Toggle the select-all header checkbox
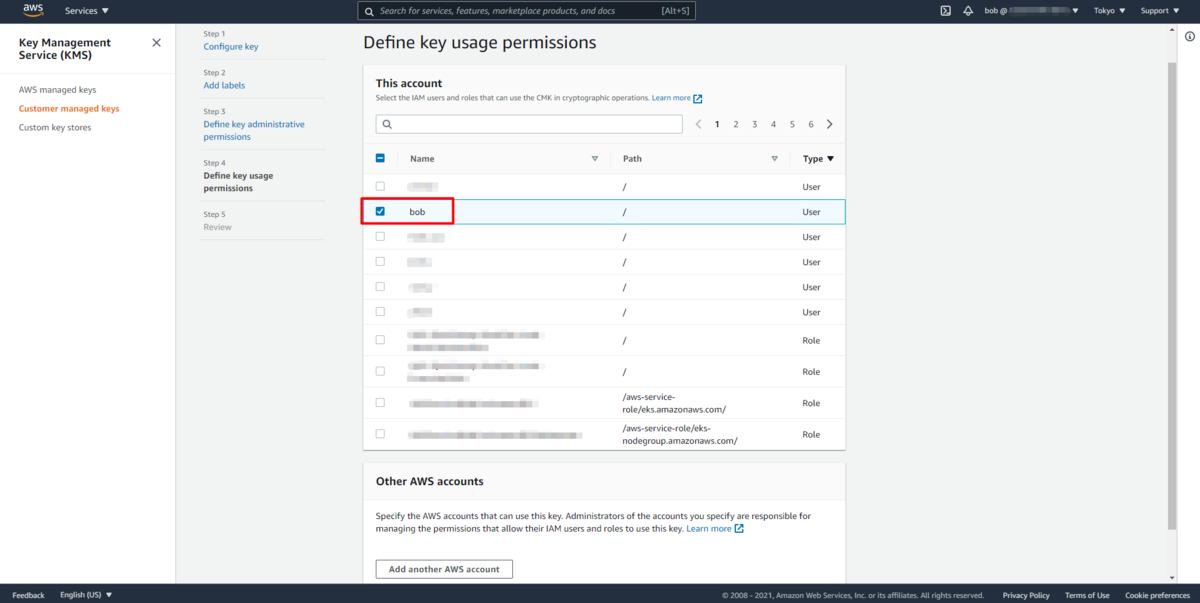The height and width of the screenshot is (603, 1200). [380, 158]
